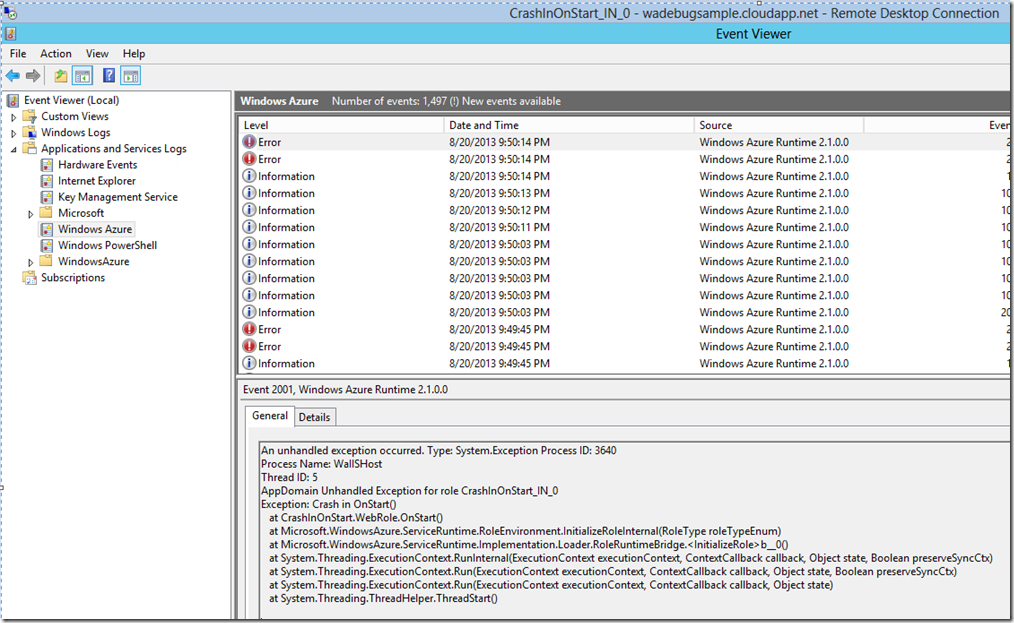Image resolution: width=1014 pixels, height=623 pixels.
Task: Click the Forward arrow toolbar icon
Action: pyautogui.click(x=33, y=76)
